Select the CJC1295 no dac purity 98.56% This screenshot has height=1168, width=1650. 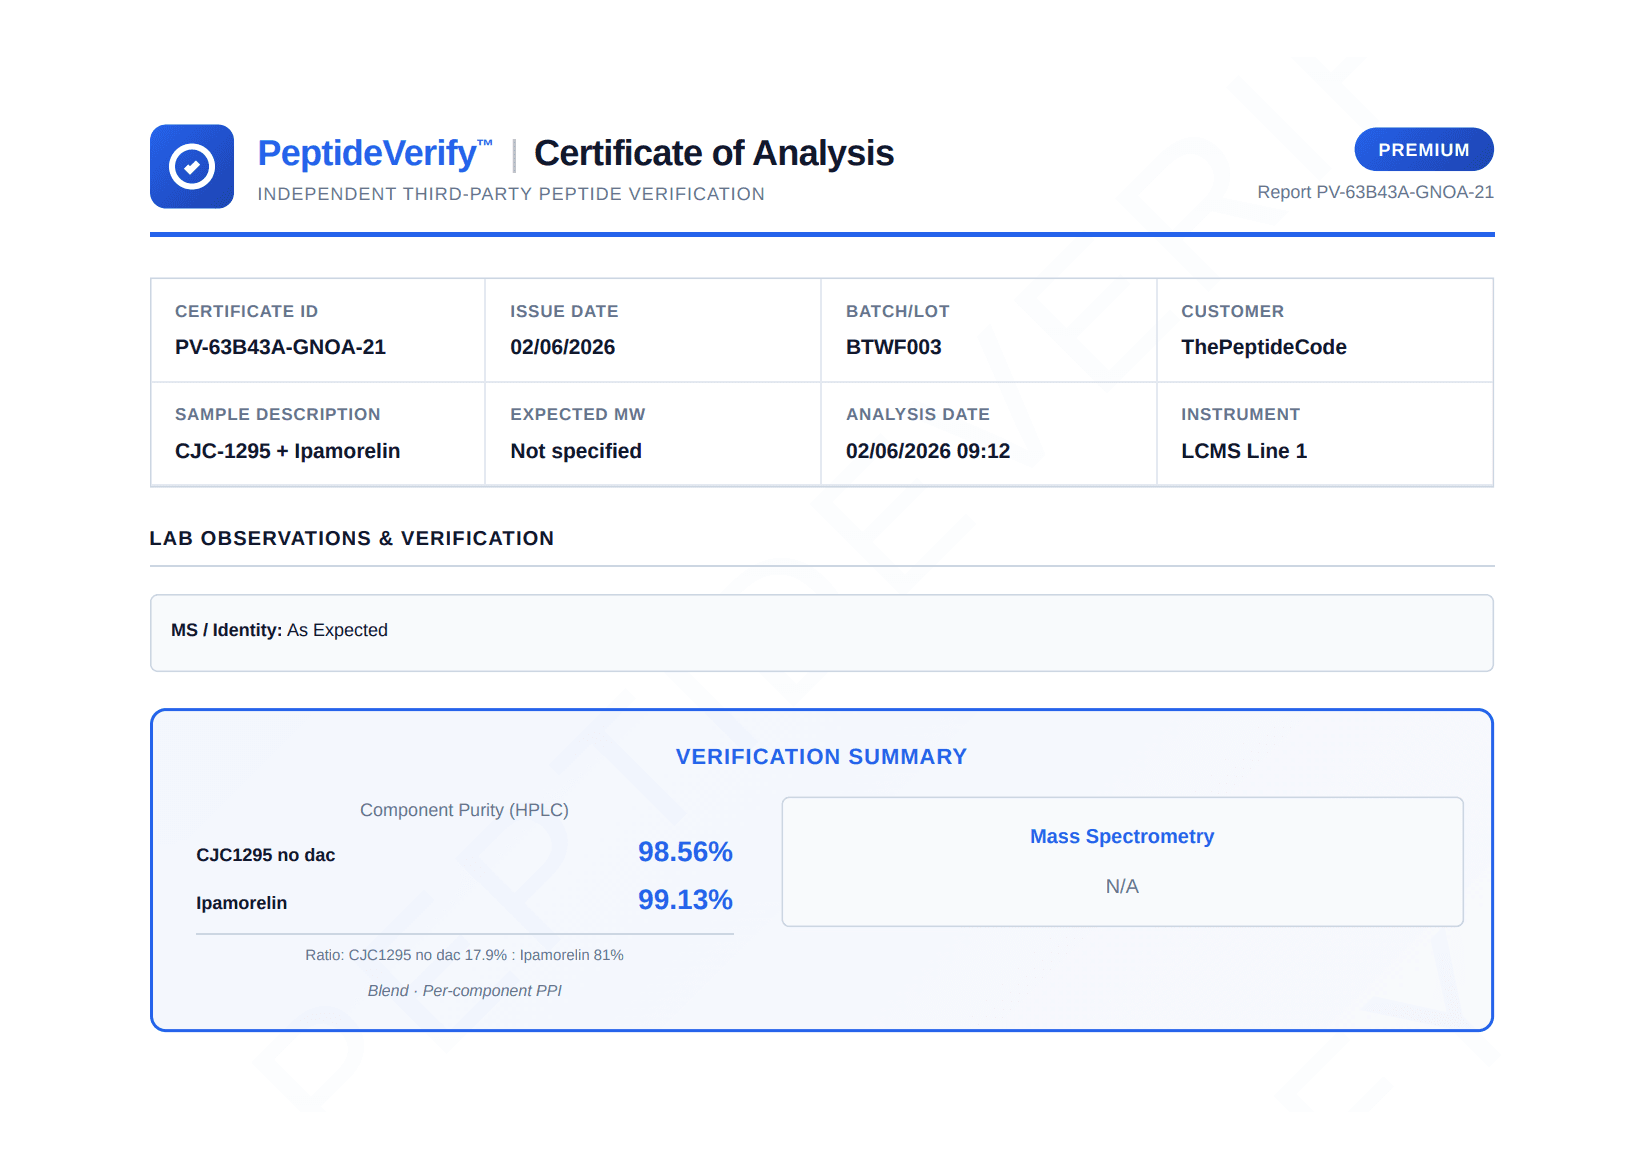[685, 852]
